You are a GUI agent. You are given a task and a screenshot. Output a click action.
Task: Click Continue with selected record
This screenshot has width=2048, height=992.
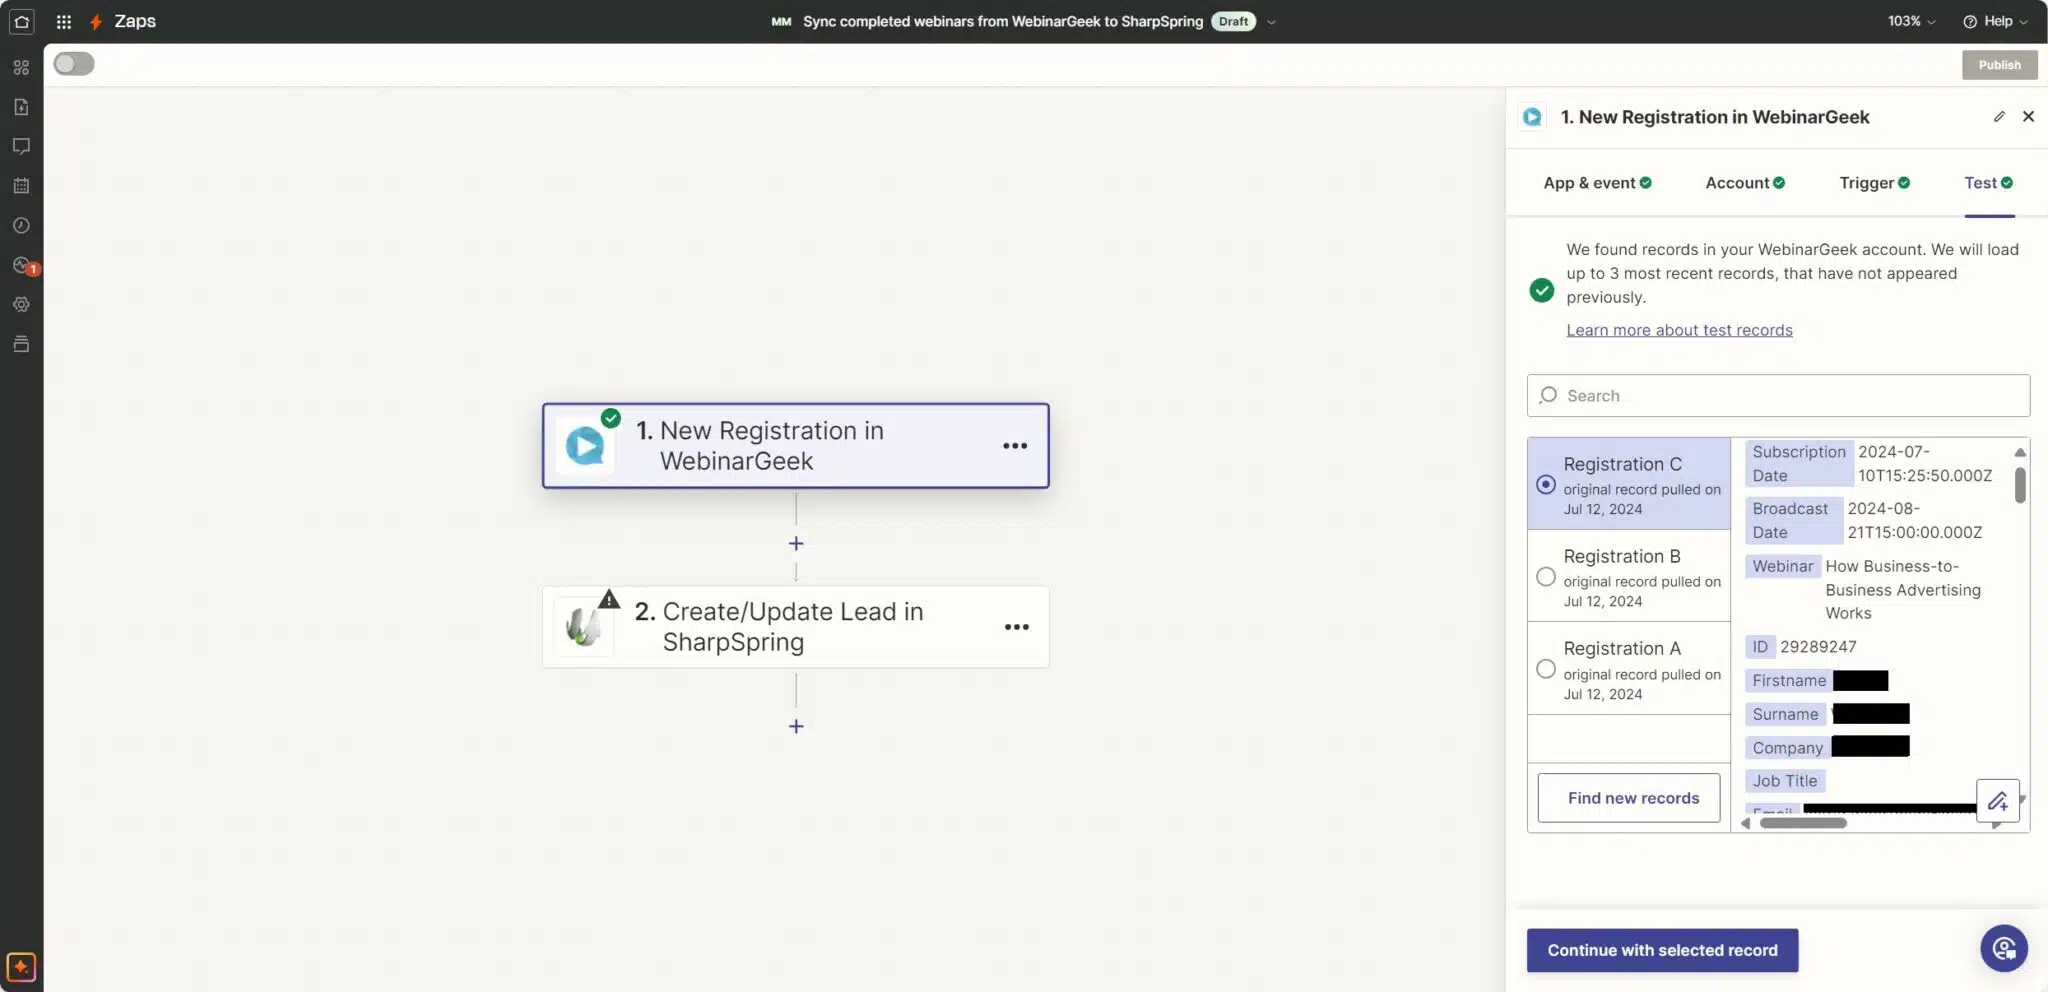(x=1662, y=950)
